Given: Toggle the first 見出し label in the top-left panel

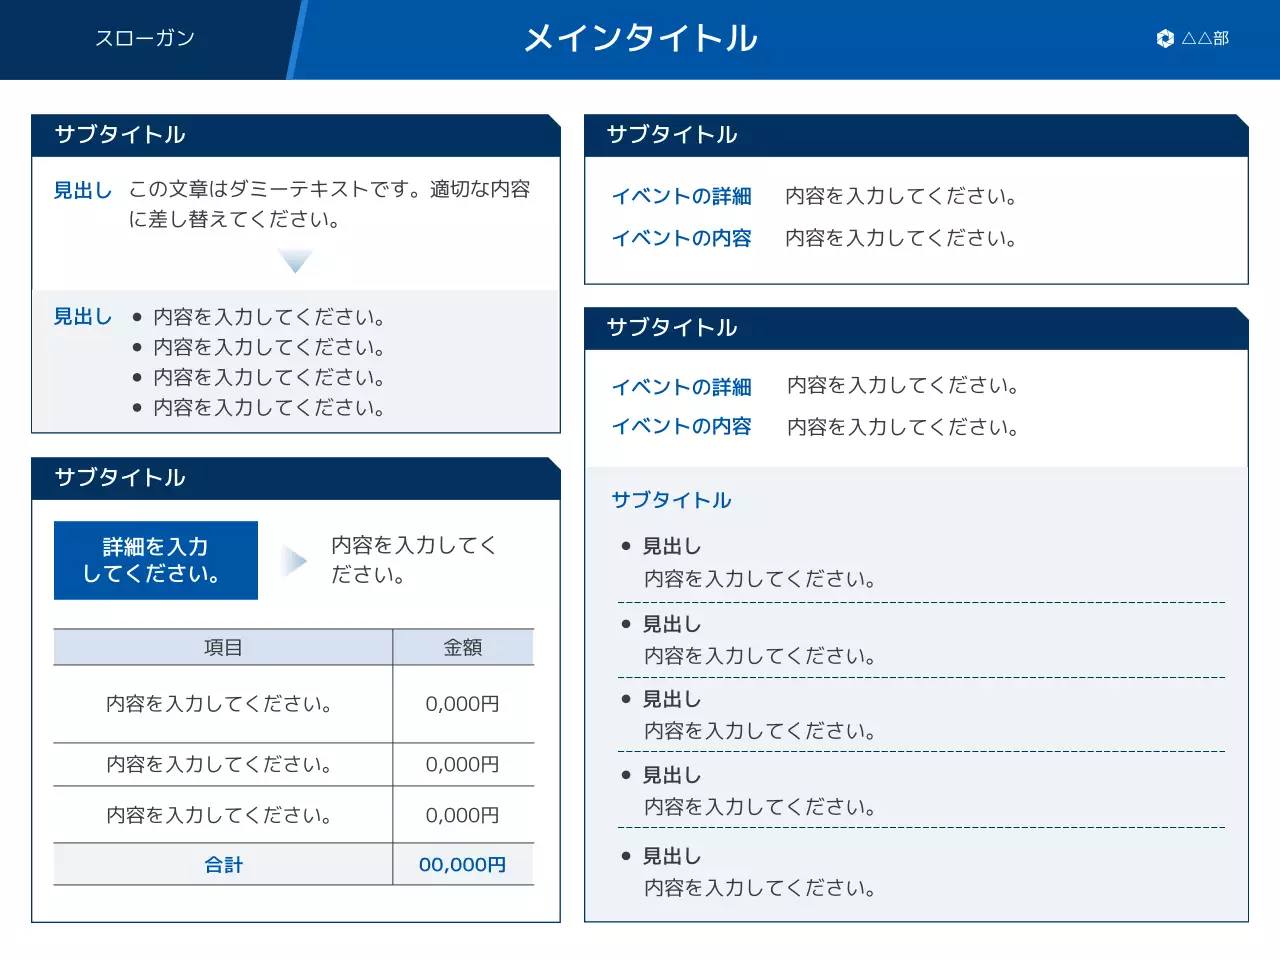Looking at the screenshot, I should point(82,190).
